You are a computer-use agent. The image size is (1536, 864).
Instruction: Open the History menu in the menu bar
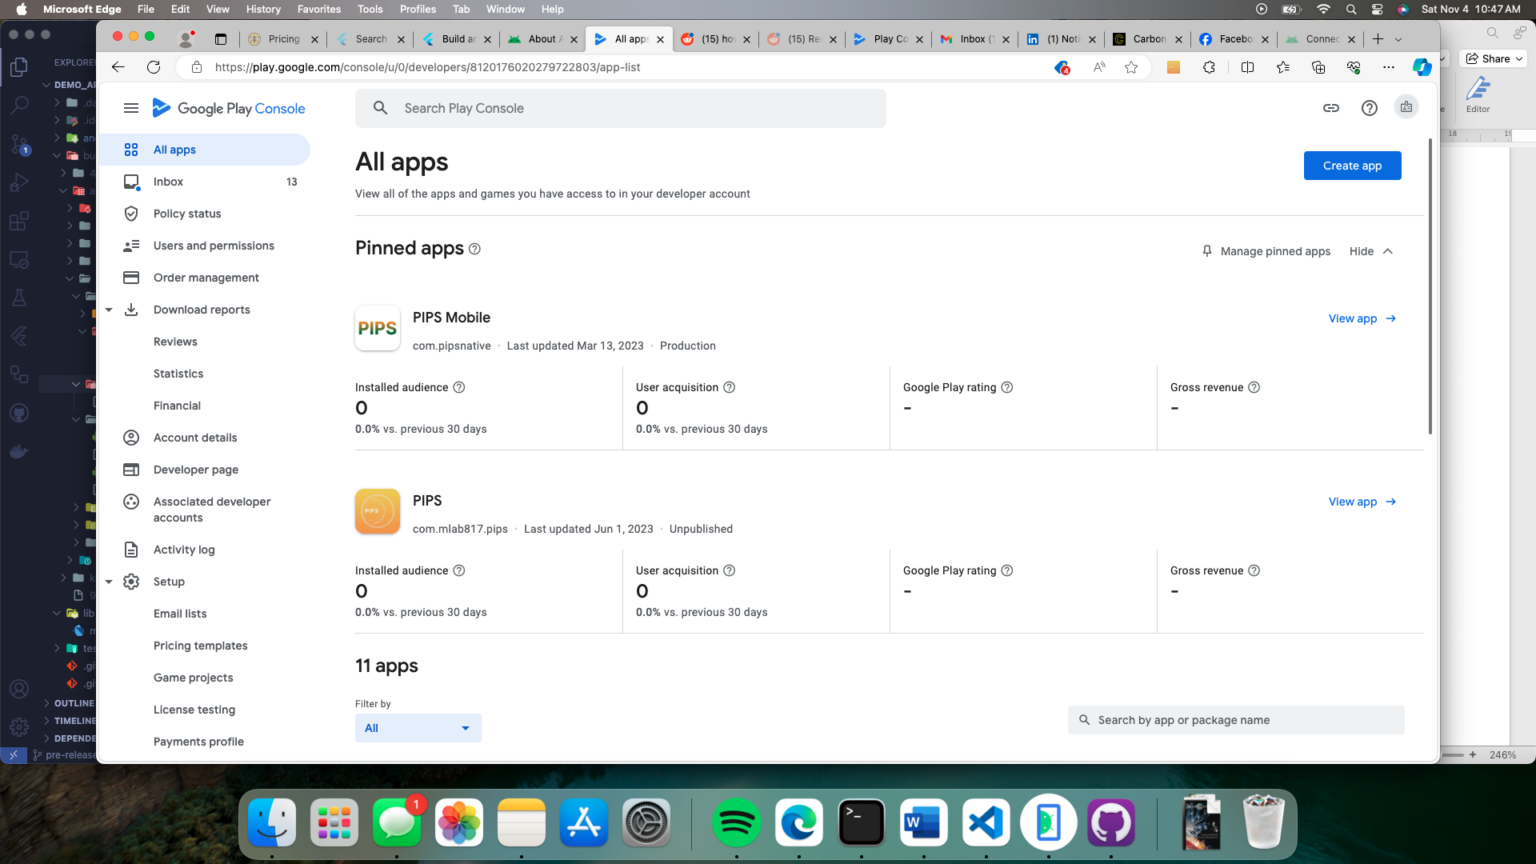point(263,9)
